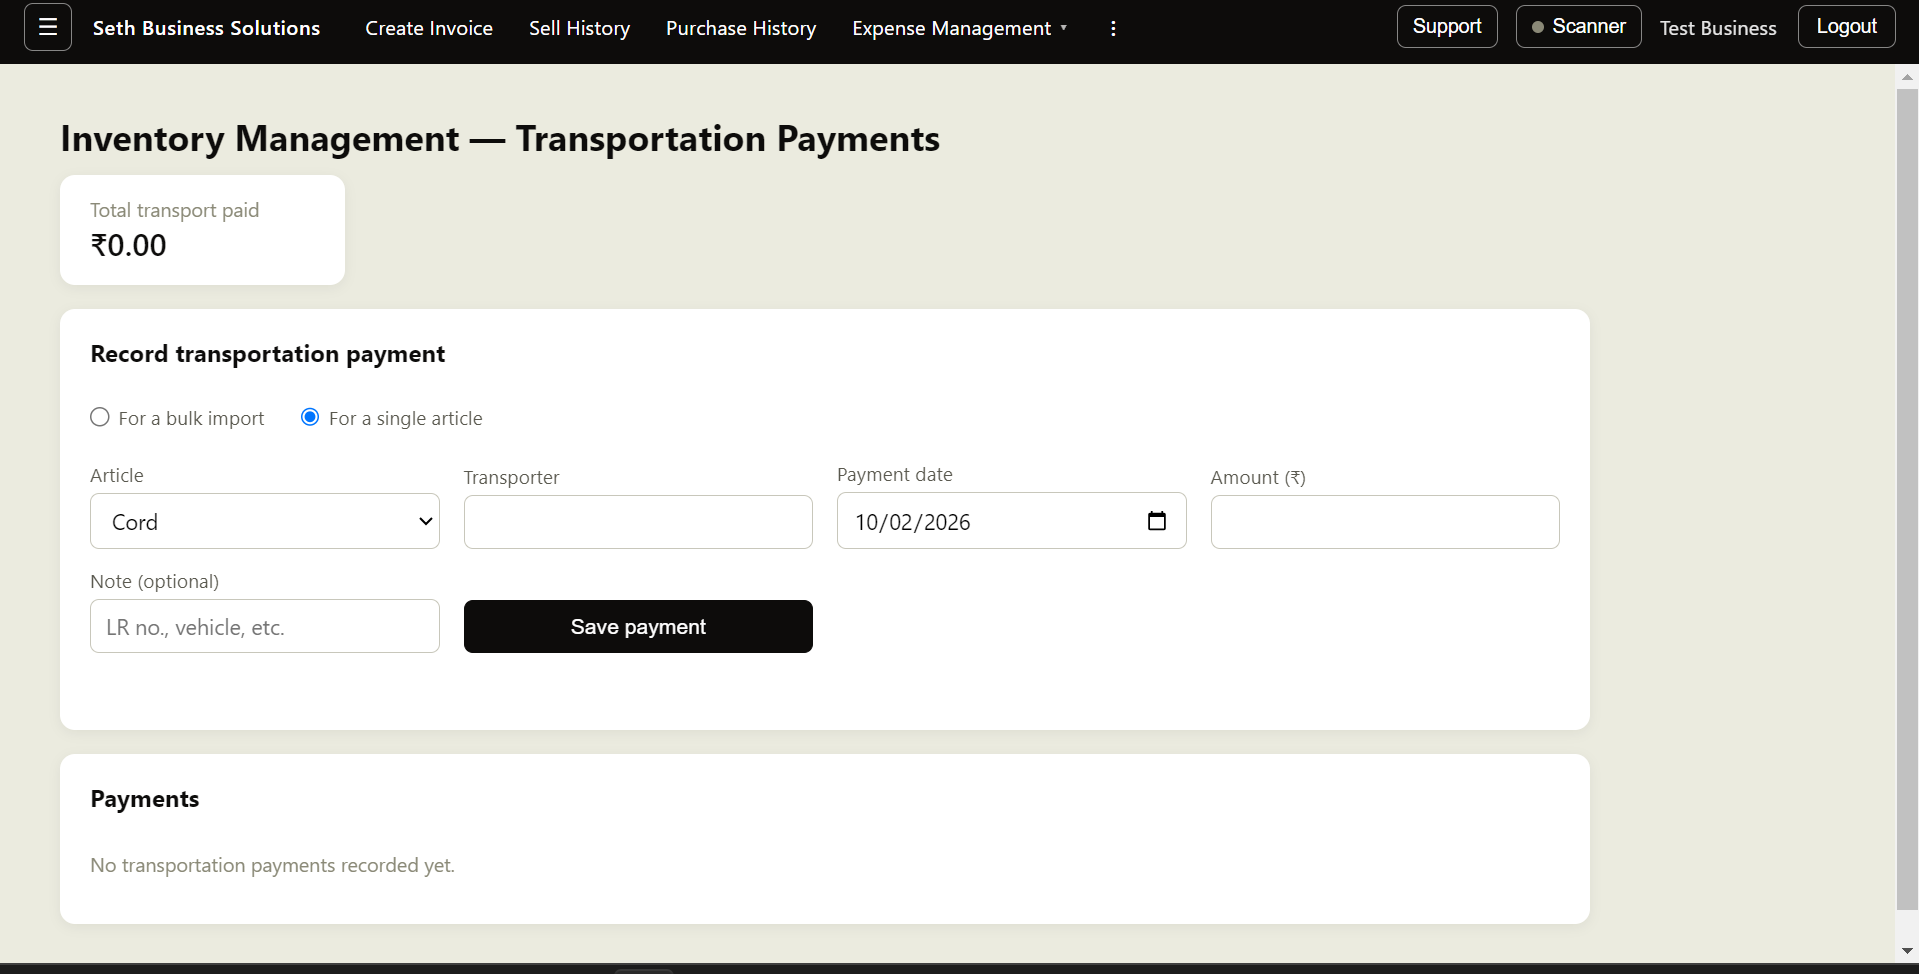Image resolution: width=1919 pixels, height=974 pixels.
Task: Click the Support button
Action: pyautogui.click(x=1447, y=26)
